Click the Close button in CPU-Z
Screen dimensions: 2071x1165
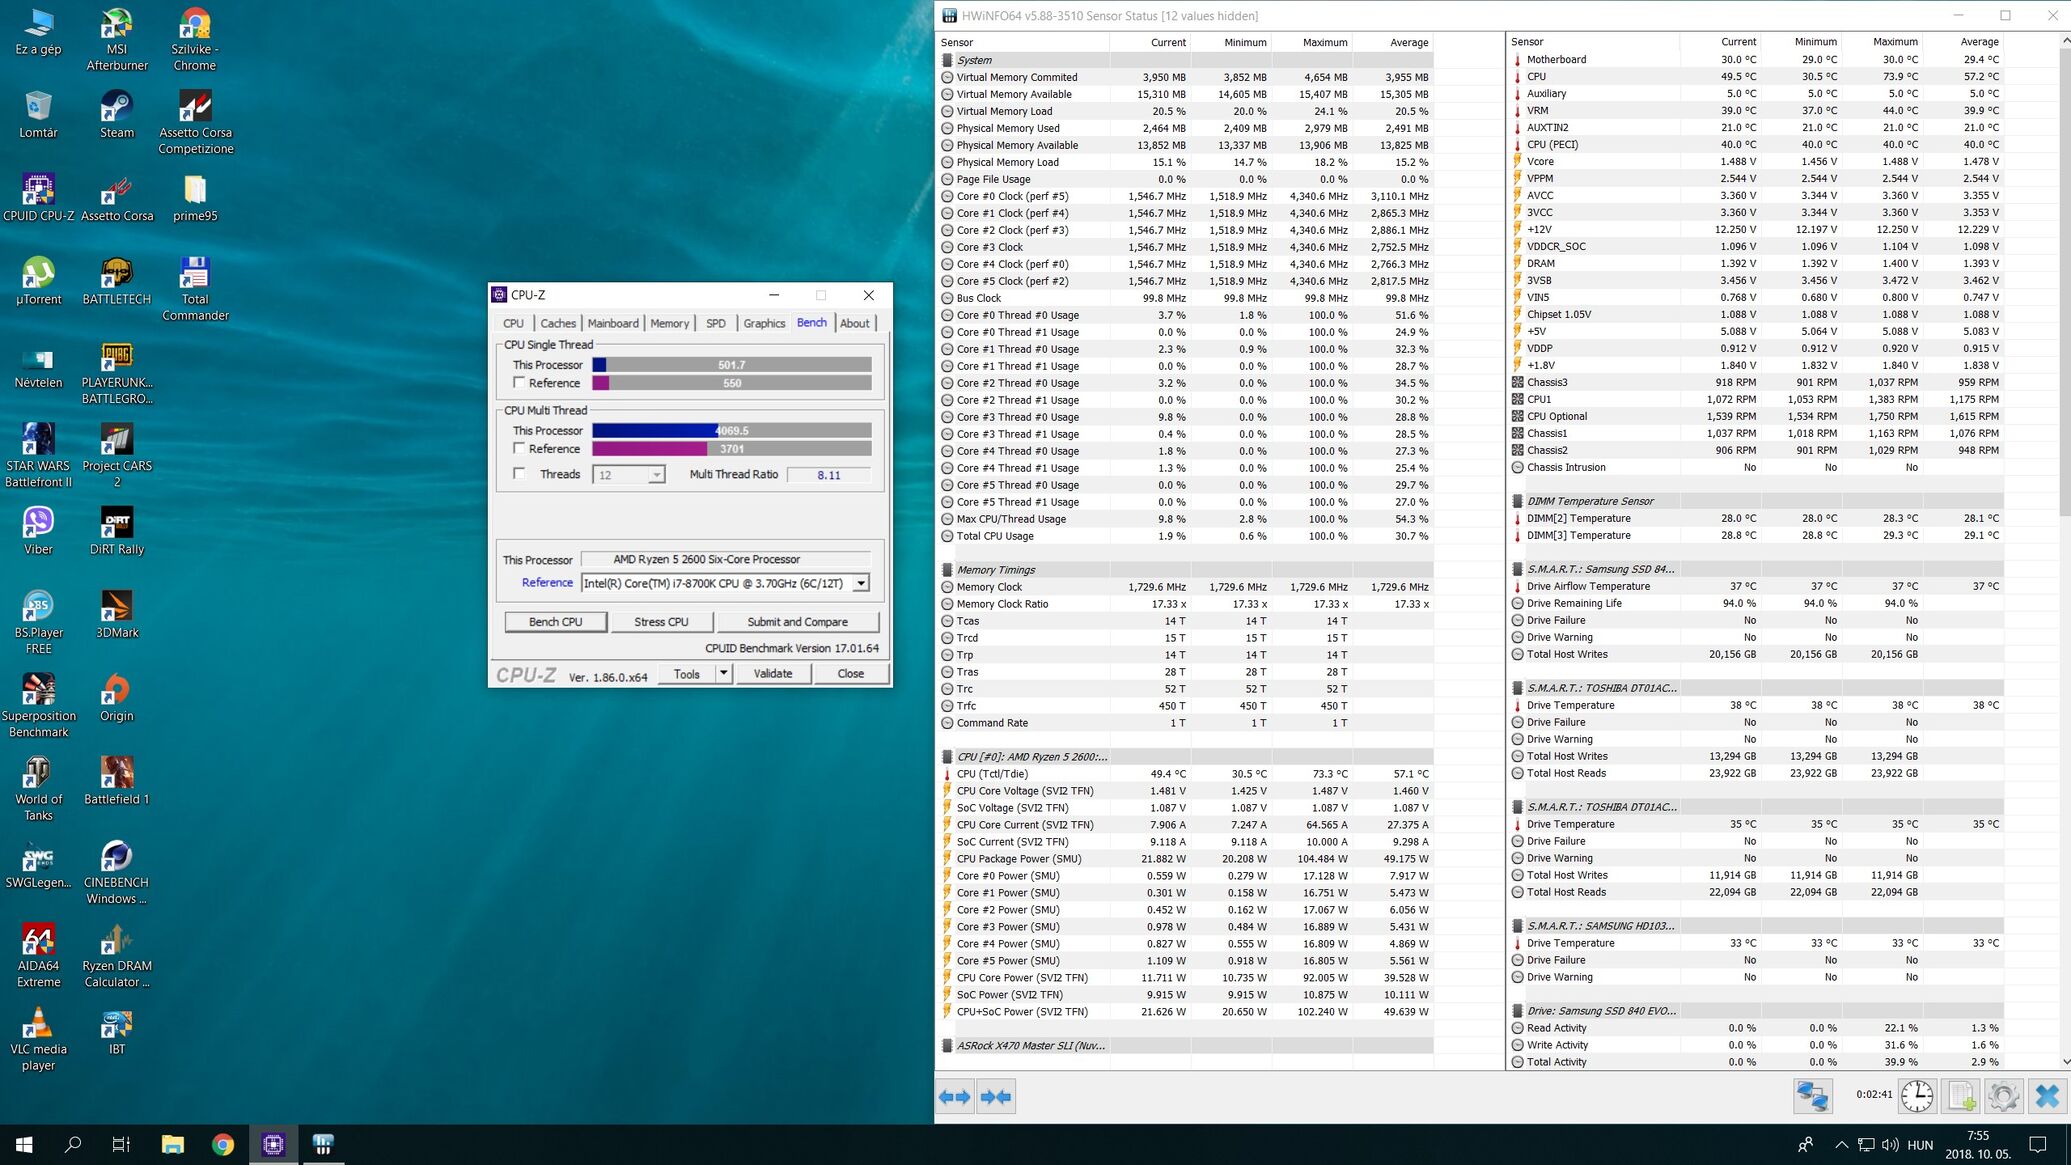[x=850, y=673]
